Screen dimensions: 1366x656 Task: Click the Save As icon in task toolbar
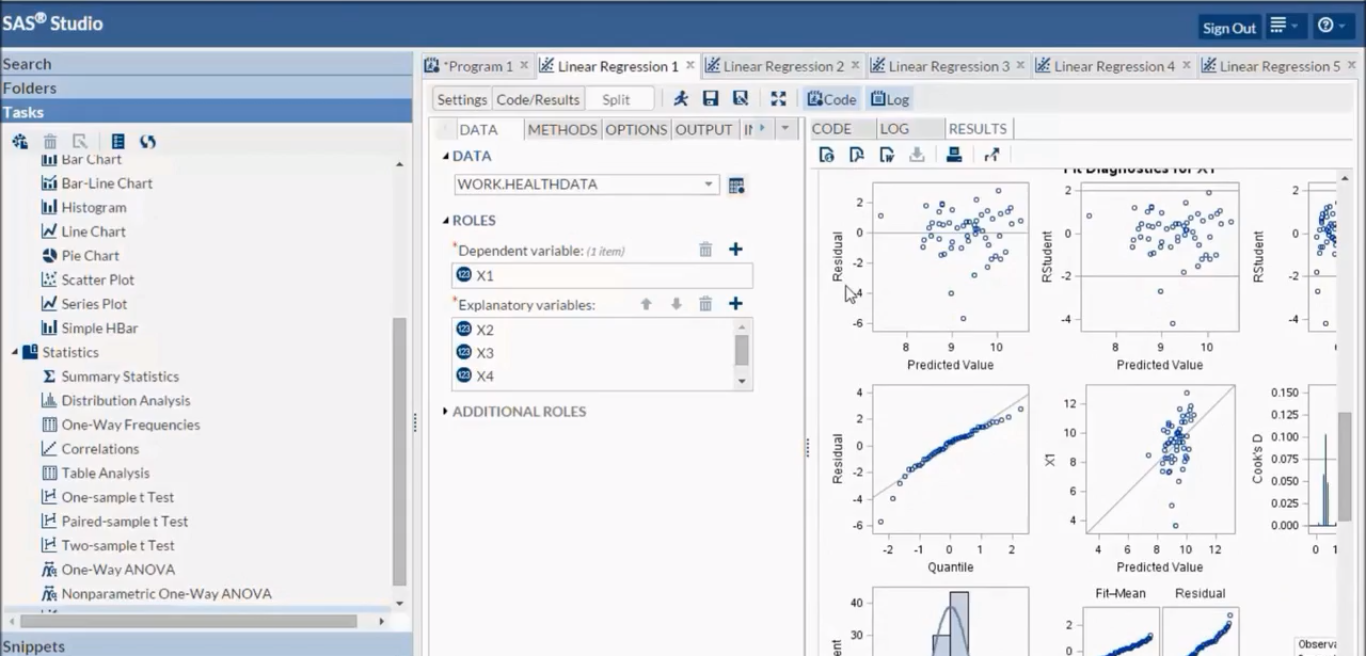pyautogui.click(x=740, y=98)
